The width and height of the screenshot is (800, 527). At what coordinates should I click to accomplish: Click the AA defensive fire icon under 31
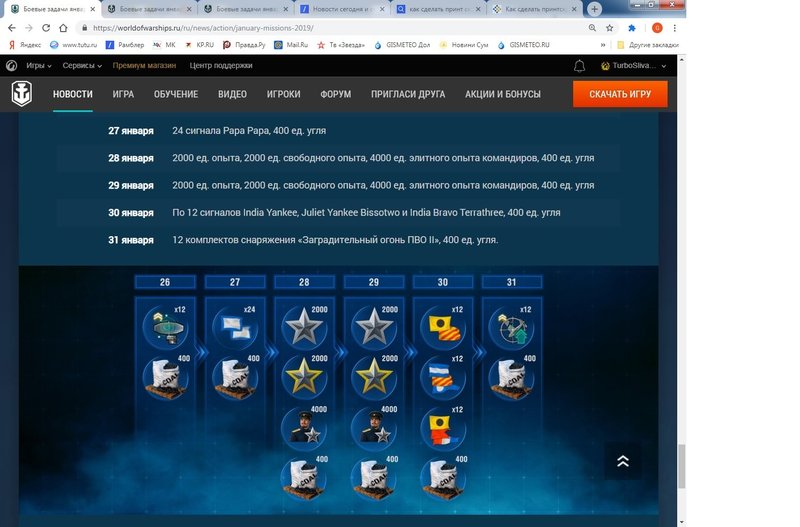512,327
